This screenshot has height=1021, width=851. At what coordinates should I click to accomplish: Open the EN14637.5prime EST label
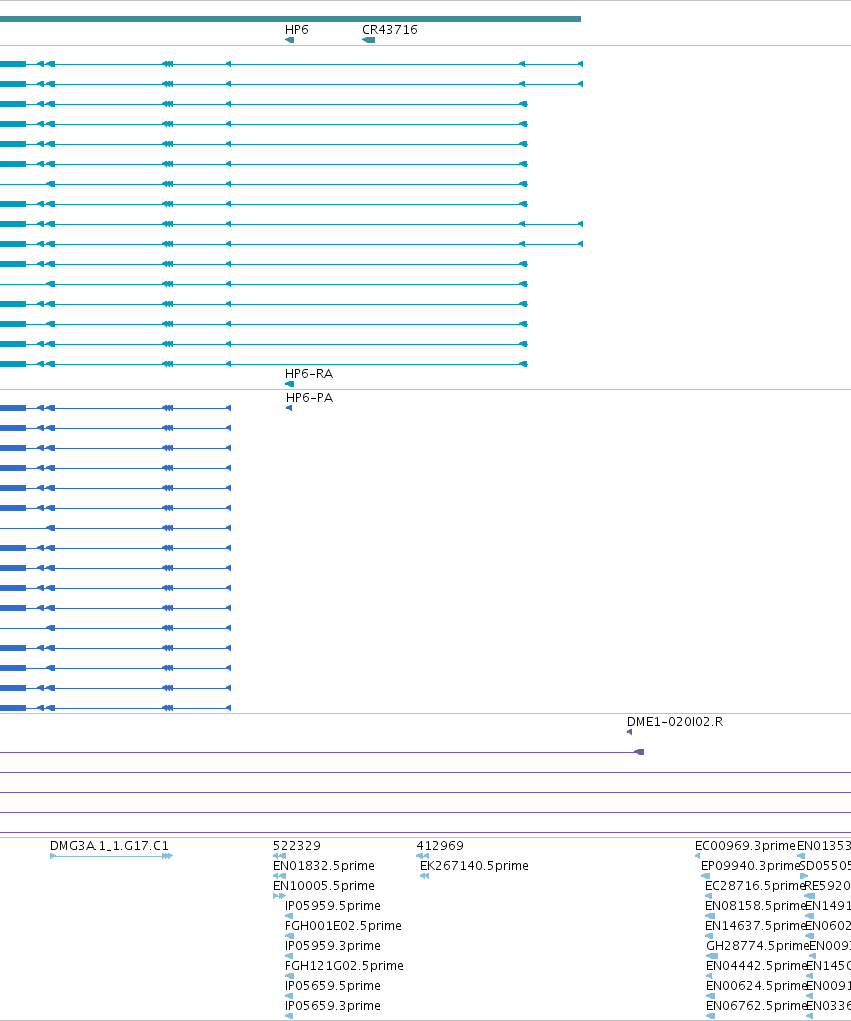pos(756,926)
